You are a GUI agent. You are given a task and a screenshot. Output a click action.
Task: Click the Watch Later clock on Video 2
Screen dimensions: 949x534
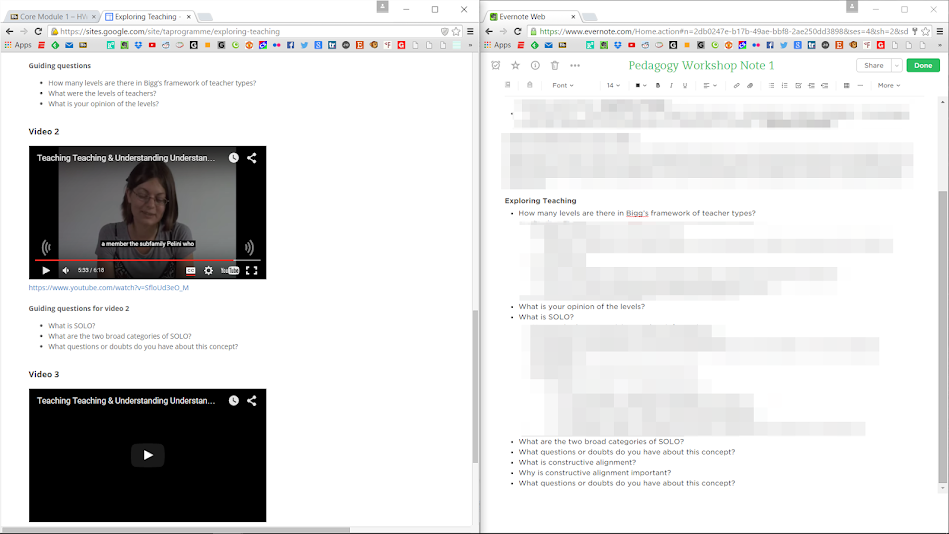click(x=234, y=157)
